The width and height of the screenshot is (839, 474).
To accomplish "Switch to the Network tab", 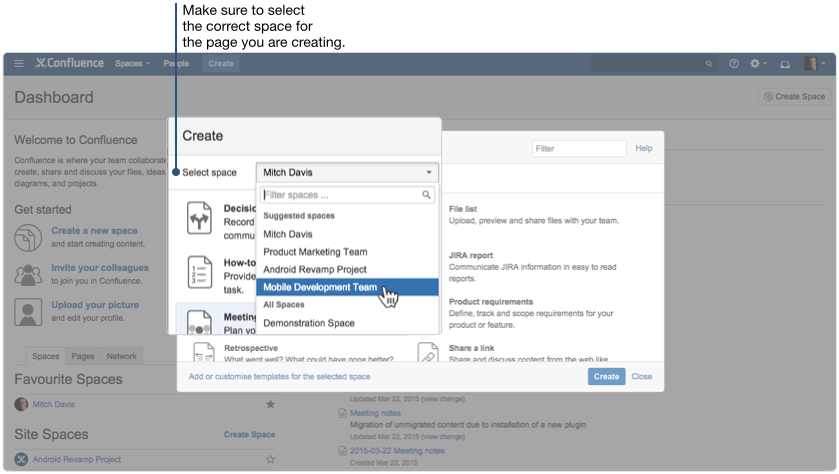I will 121,356.
